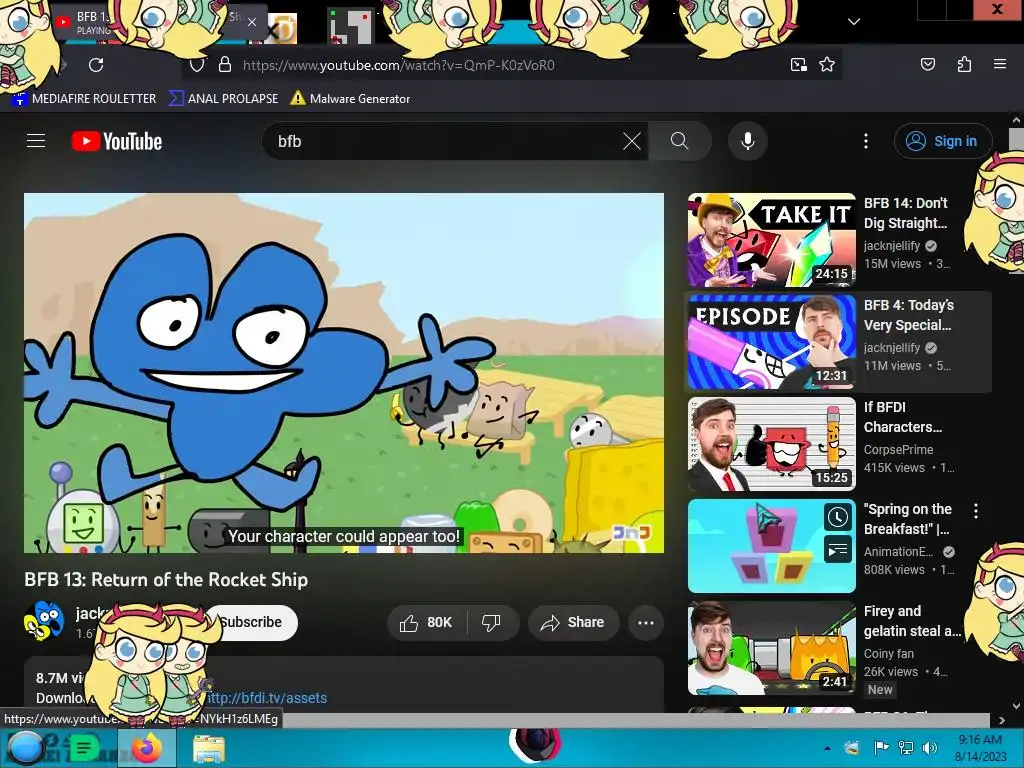
Task: Open the Pocket save icon
Action: click(x=928, y=64)
